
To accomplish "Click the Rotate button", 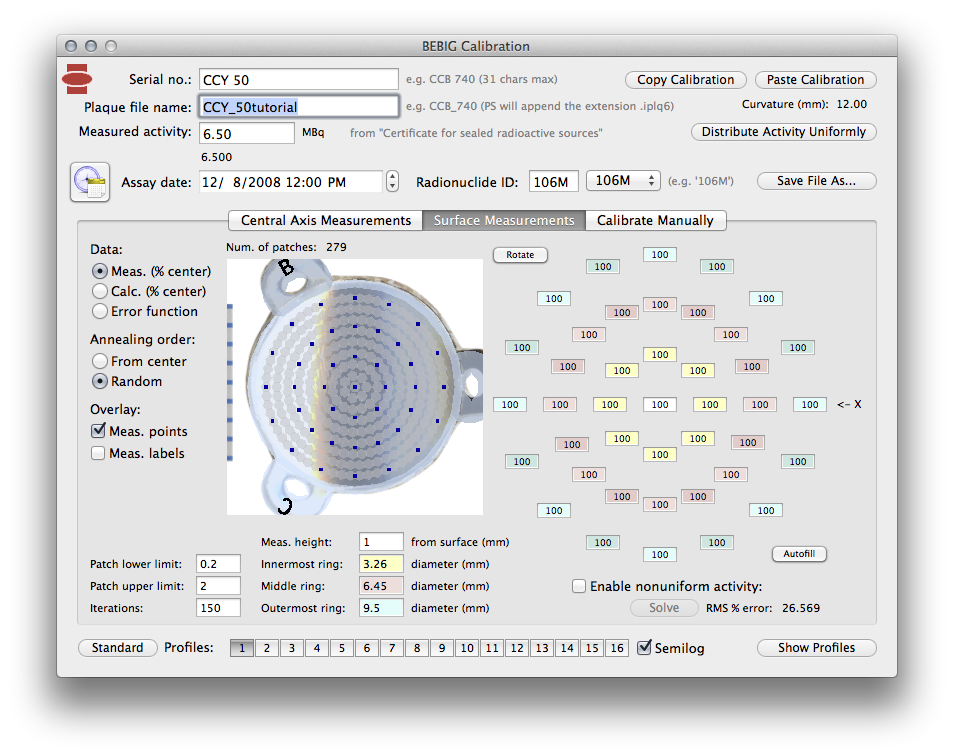I will (520, 255).
